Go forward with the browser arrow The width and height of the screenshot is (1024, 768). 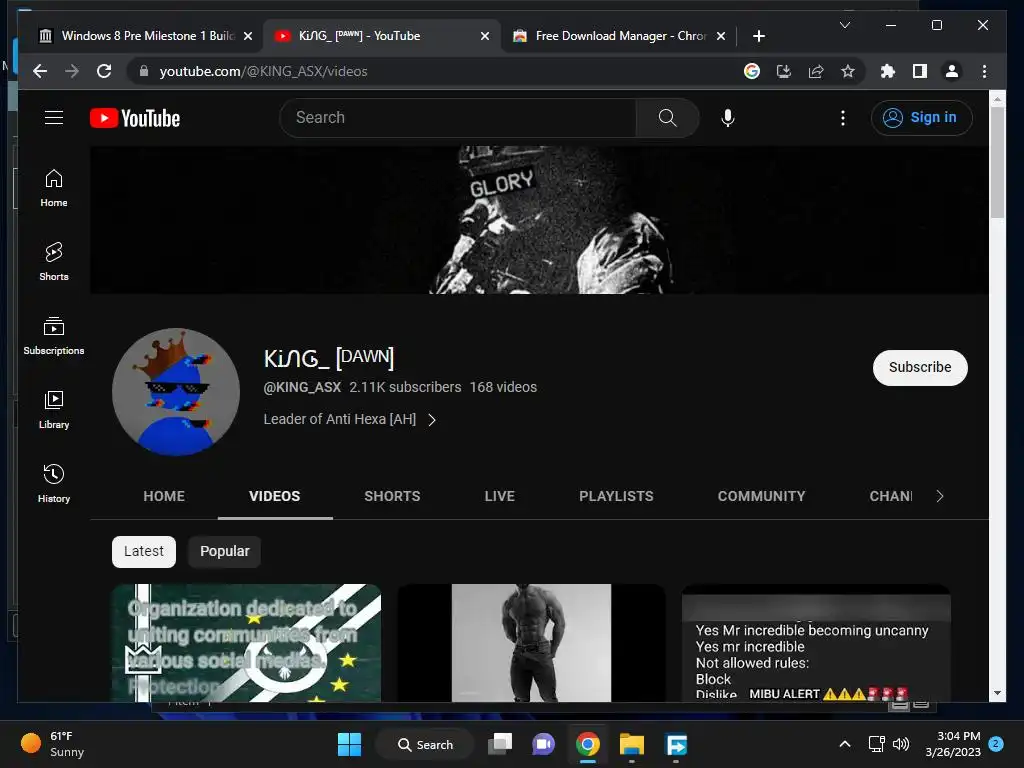pos(72,71)
